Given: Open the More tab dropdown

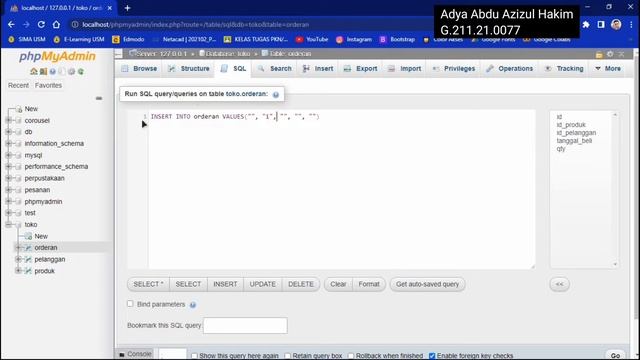Looking at the screenshot, I should (x=608, y=69).
